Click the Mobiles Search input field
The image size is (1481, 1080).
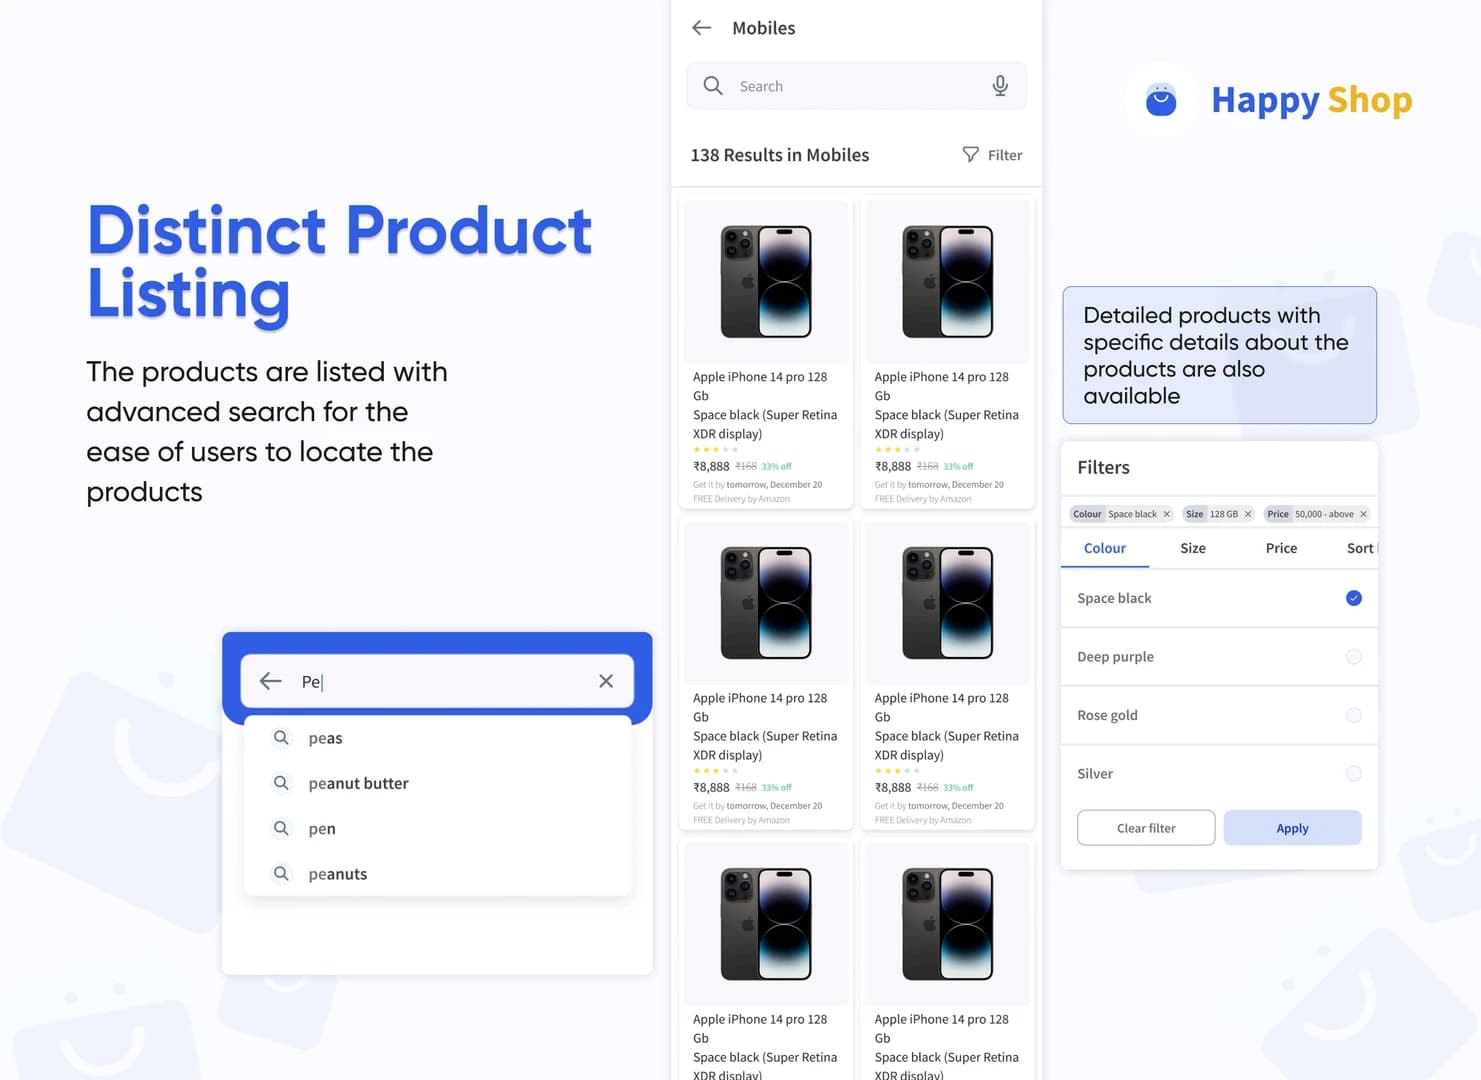857,86
